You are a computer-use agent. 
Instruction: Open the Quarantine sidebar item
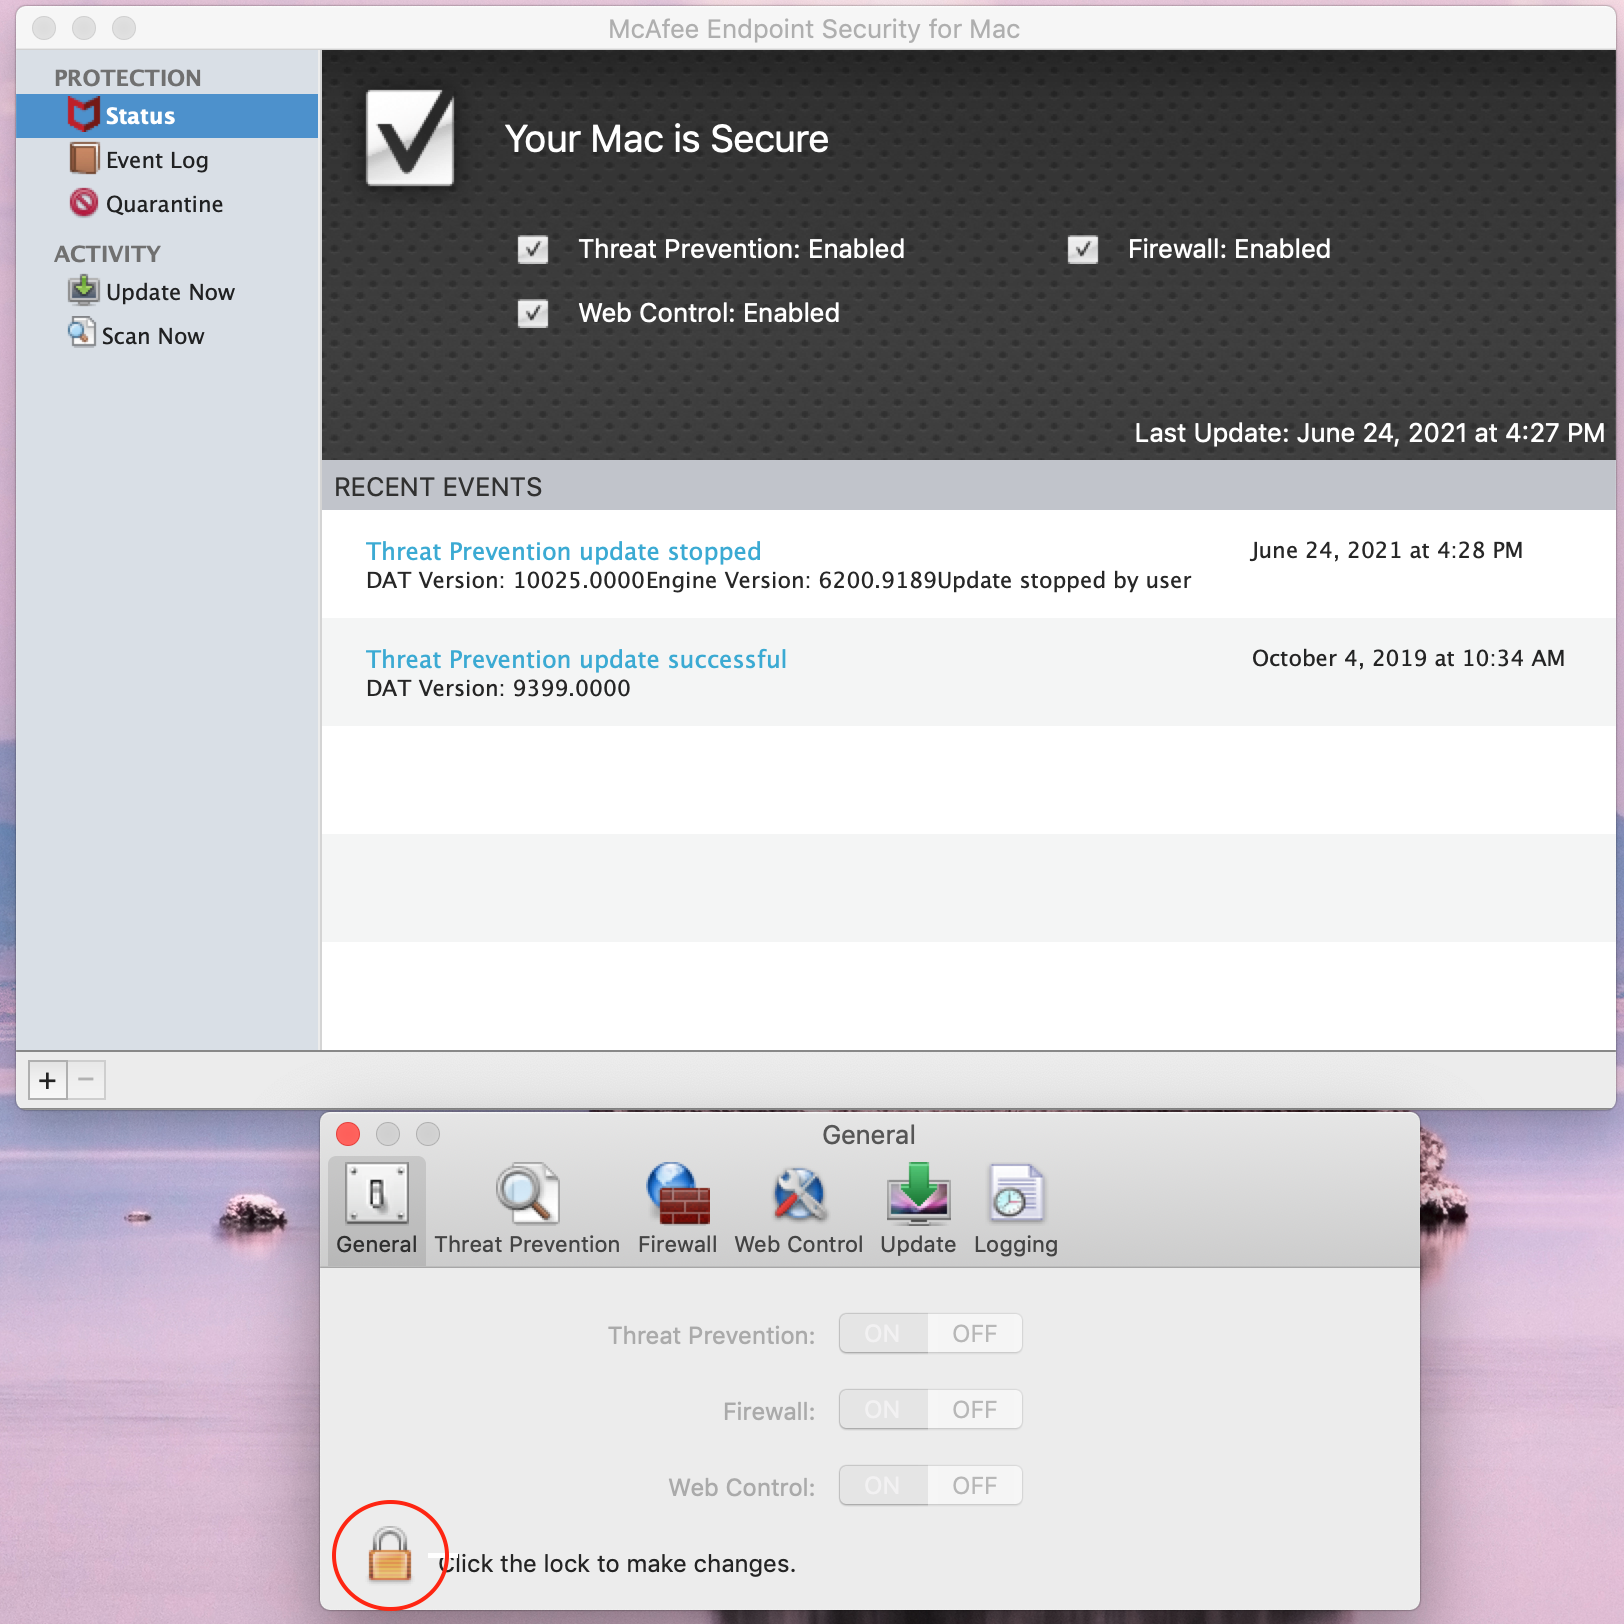164,204
